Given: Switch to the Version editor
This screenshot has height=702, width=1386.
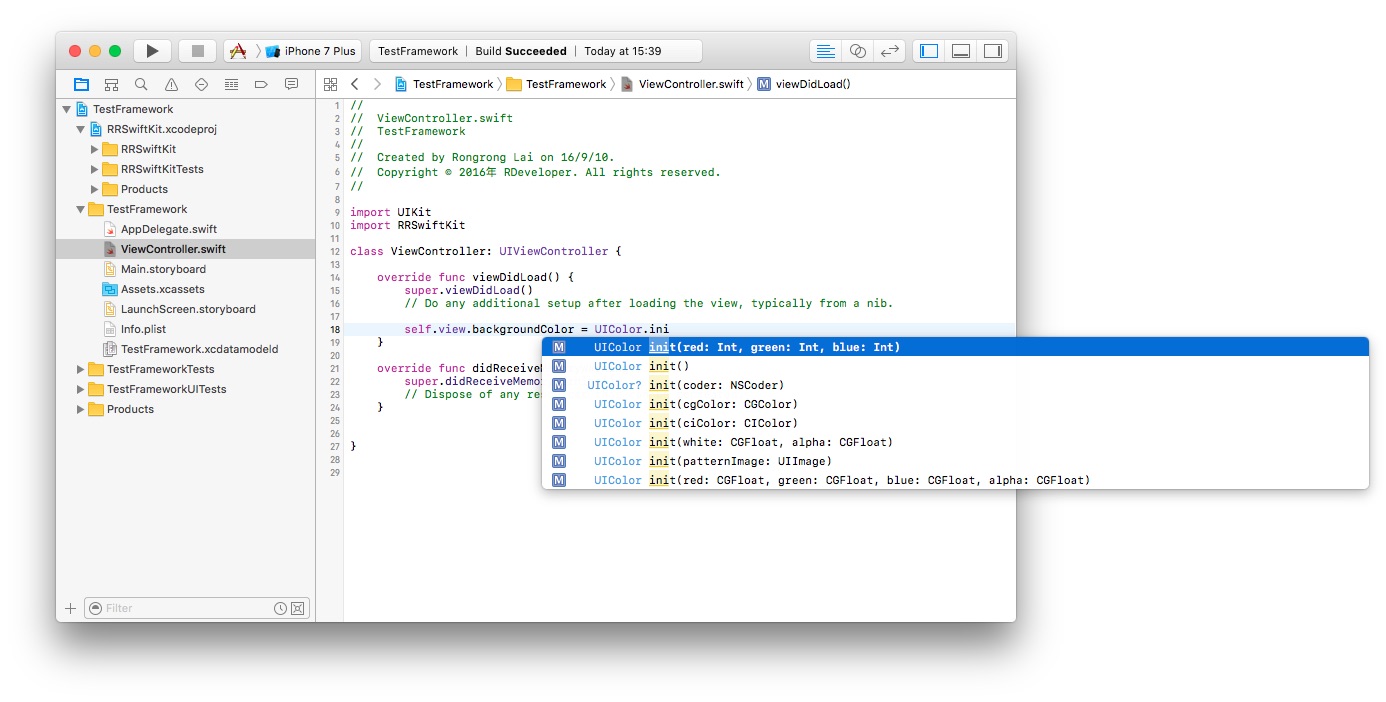Looking at the screenshot, I should 889,51.
